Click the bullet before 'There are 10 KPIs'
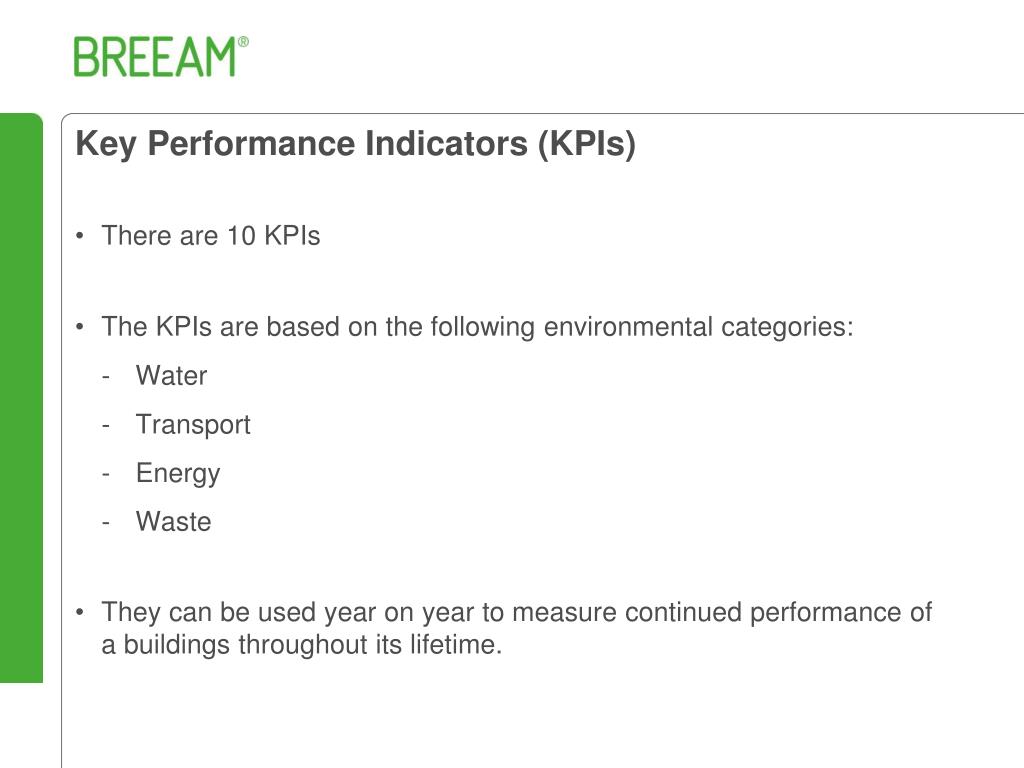The image size is (1024, 768). pyautogui.click(x=80, y=236)
